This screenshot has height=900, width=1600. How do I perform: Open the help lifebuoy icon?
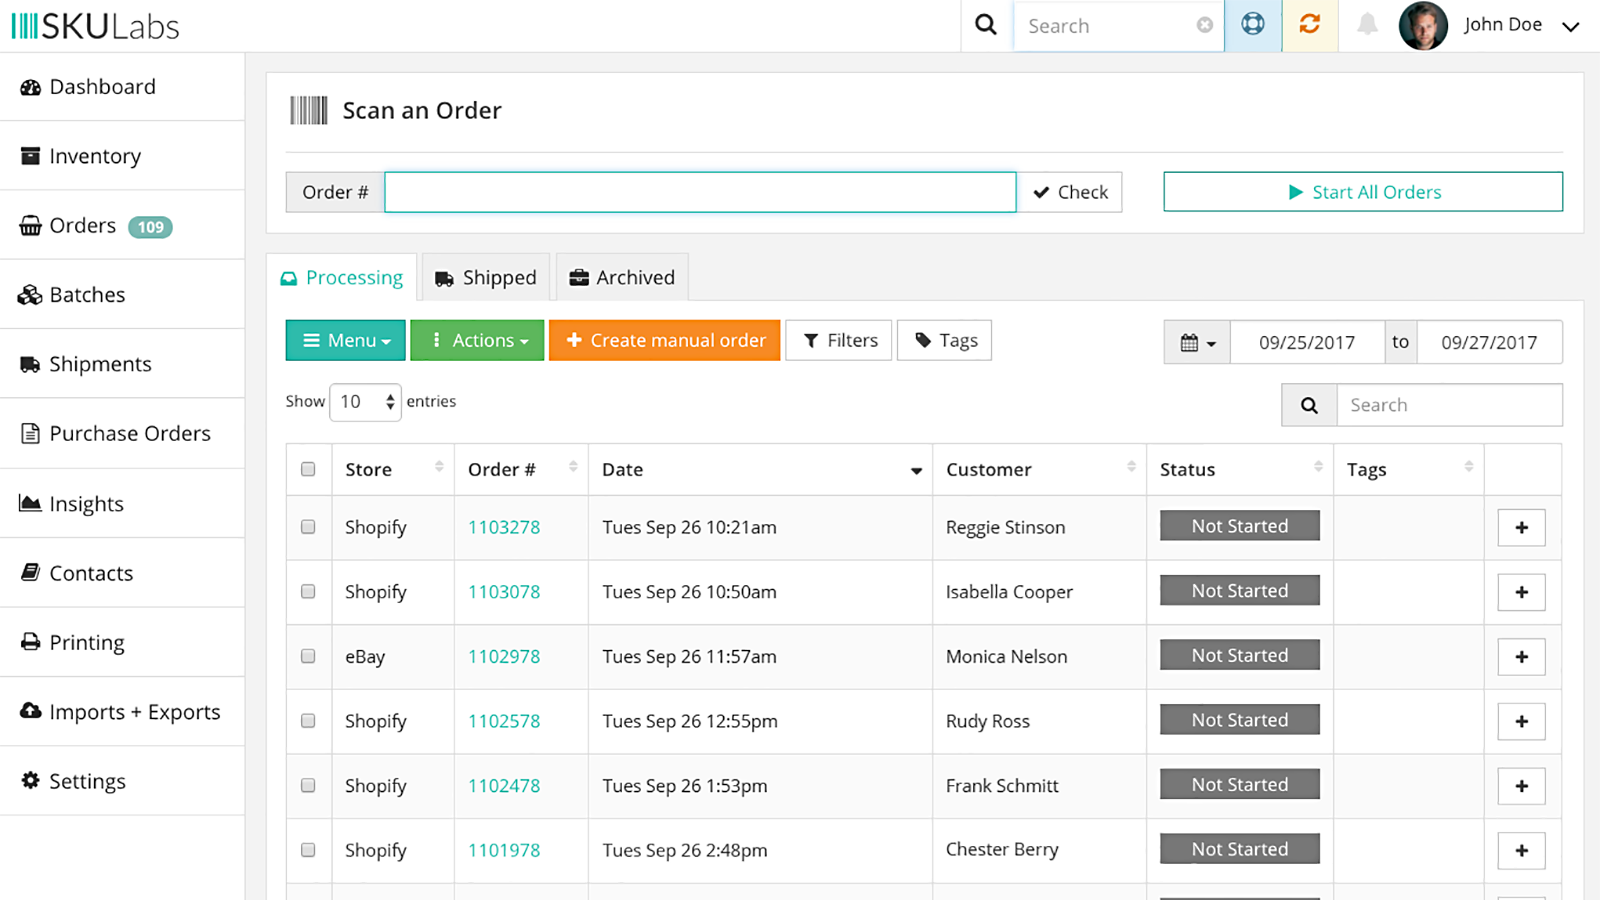1253,25
